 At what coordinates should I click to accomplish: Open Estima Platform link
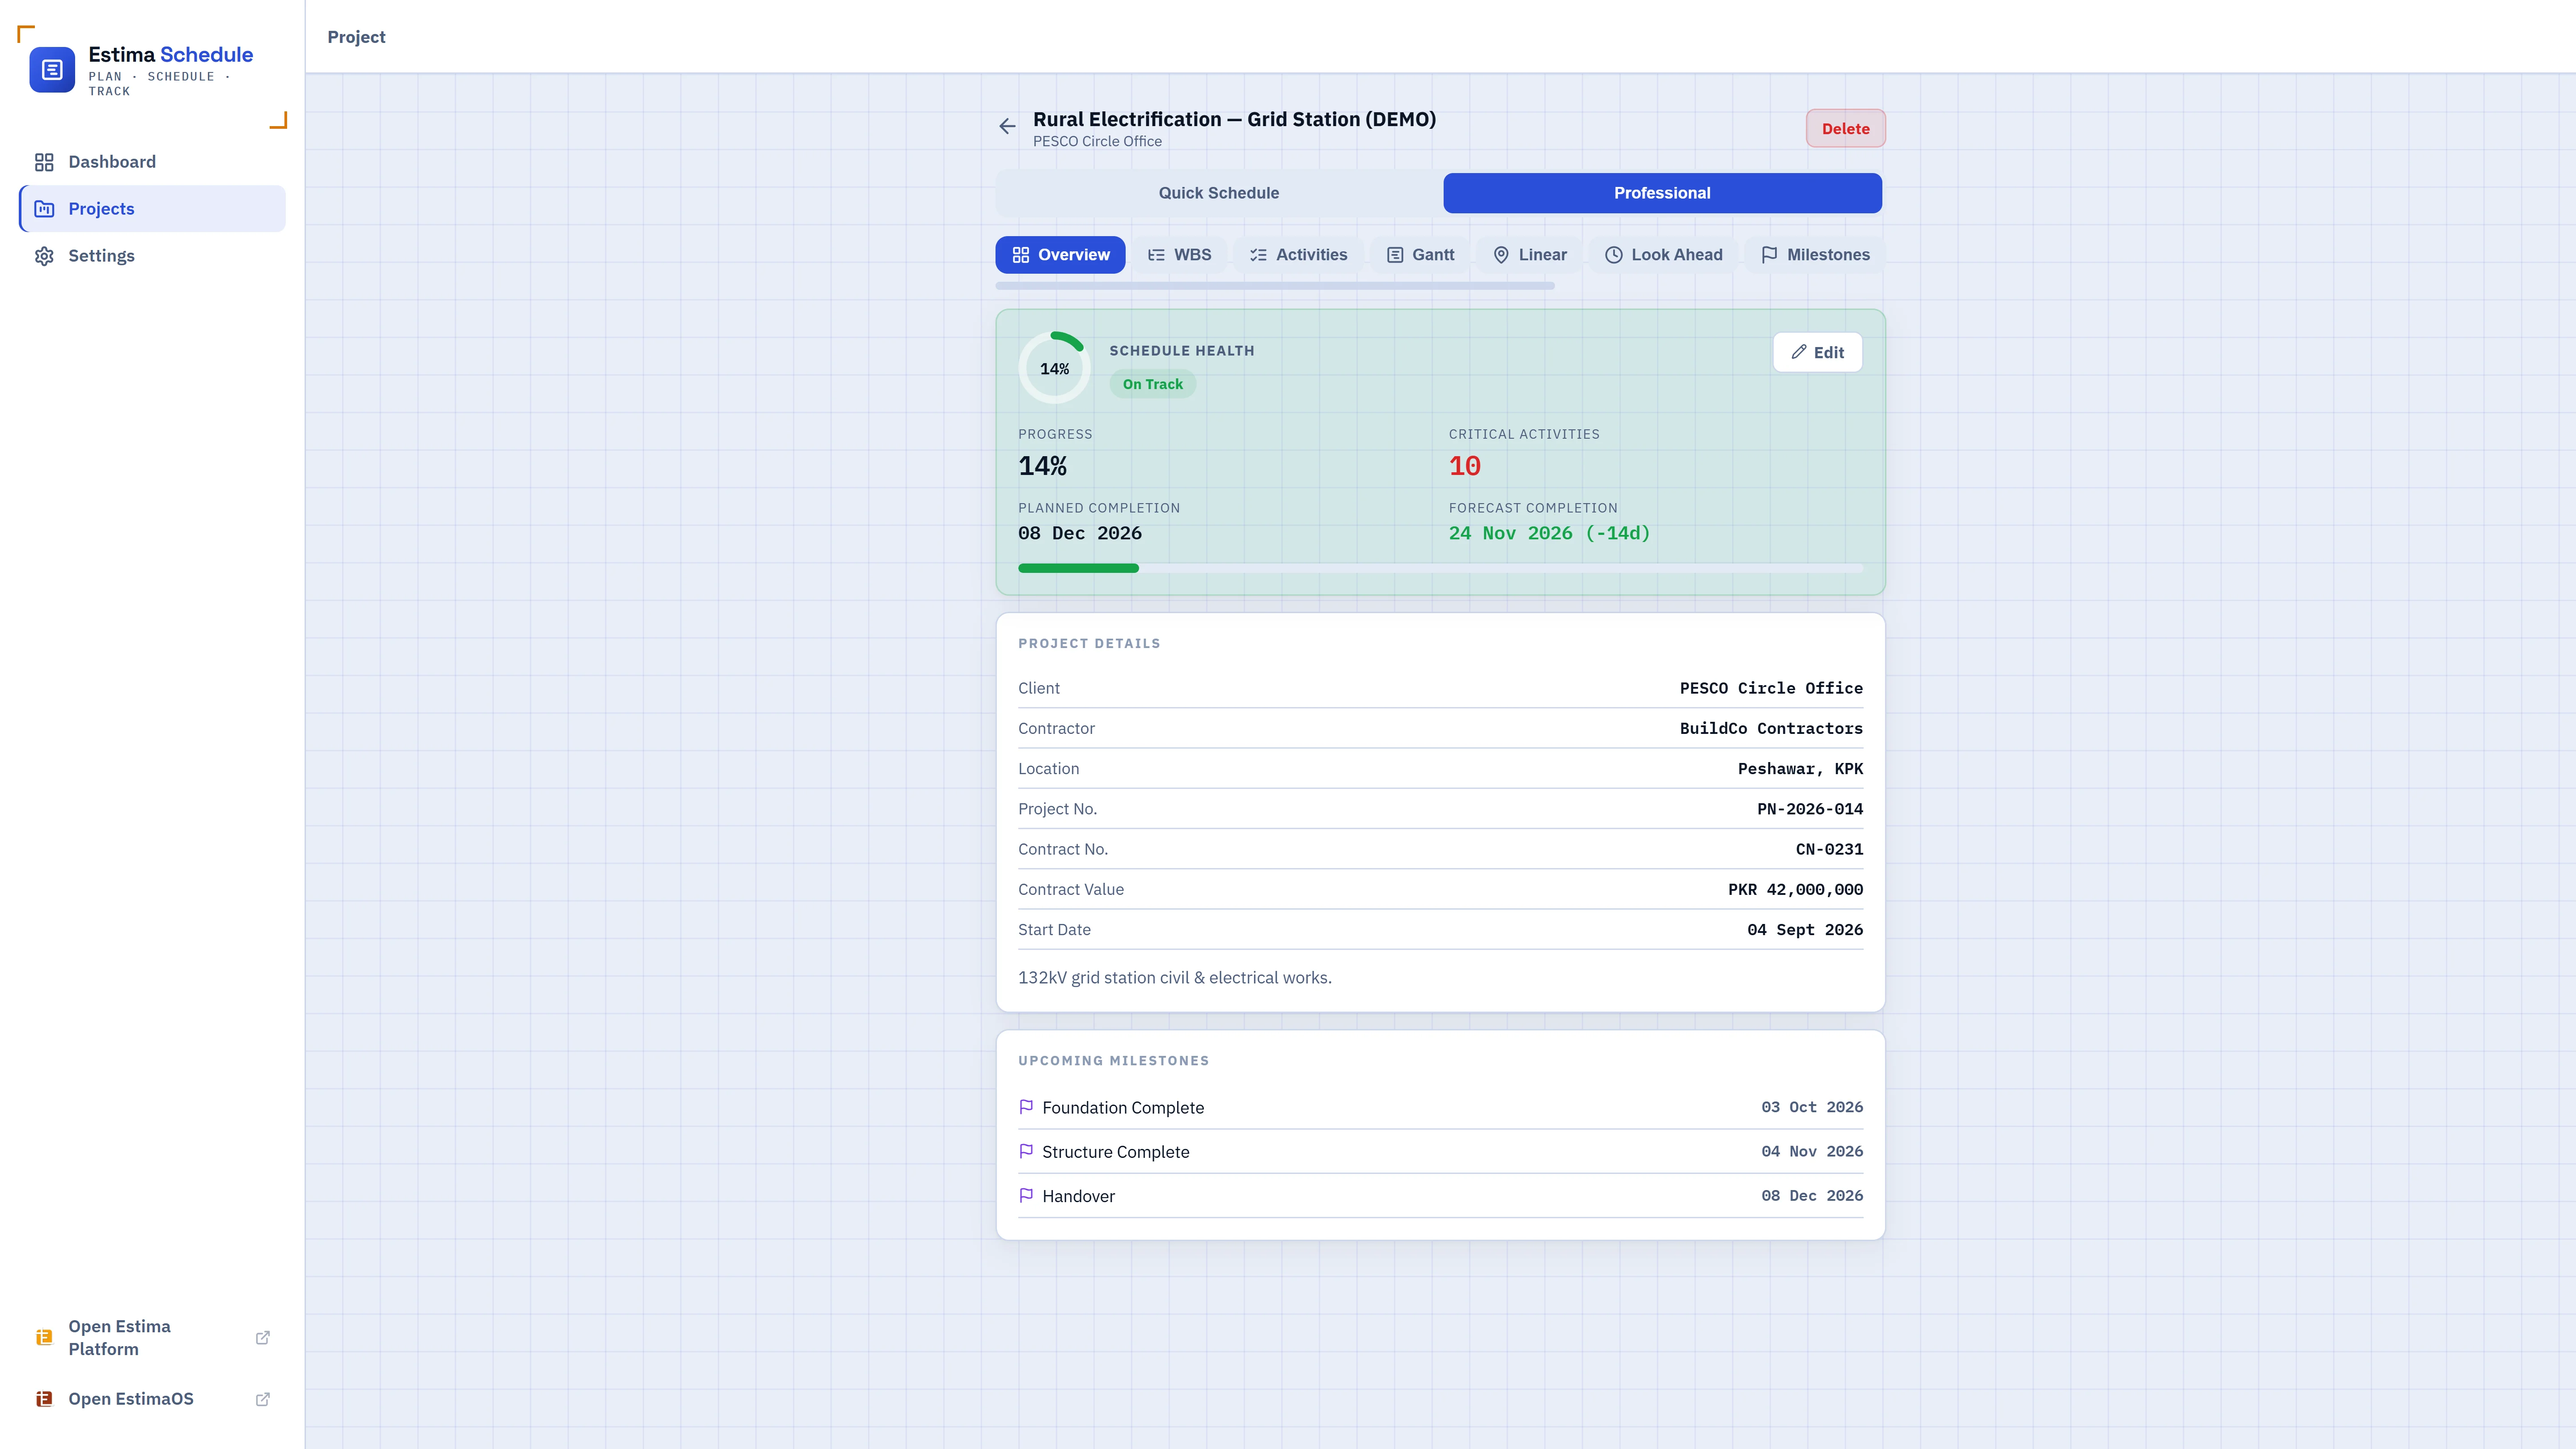click(152, 1337)
